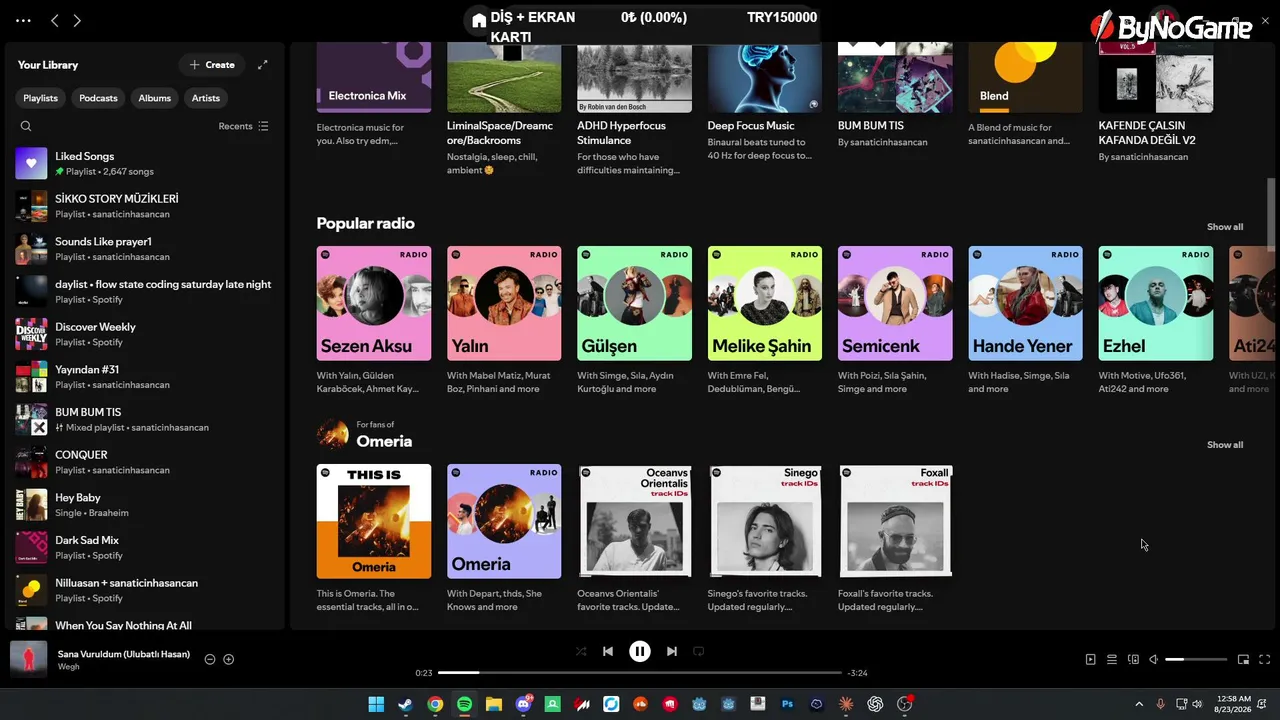1280x720 pixels.
Task: Go forward using the right arrow
Action: pos(77,20)
